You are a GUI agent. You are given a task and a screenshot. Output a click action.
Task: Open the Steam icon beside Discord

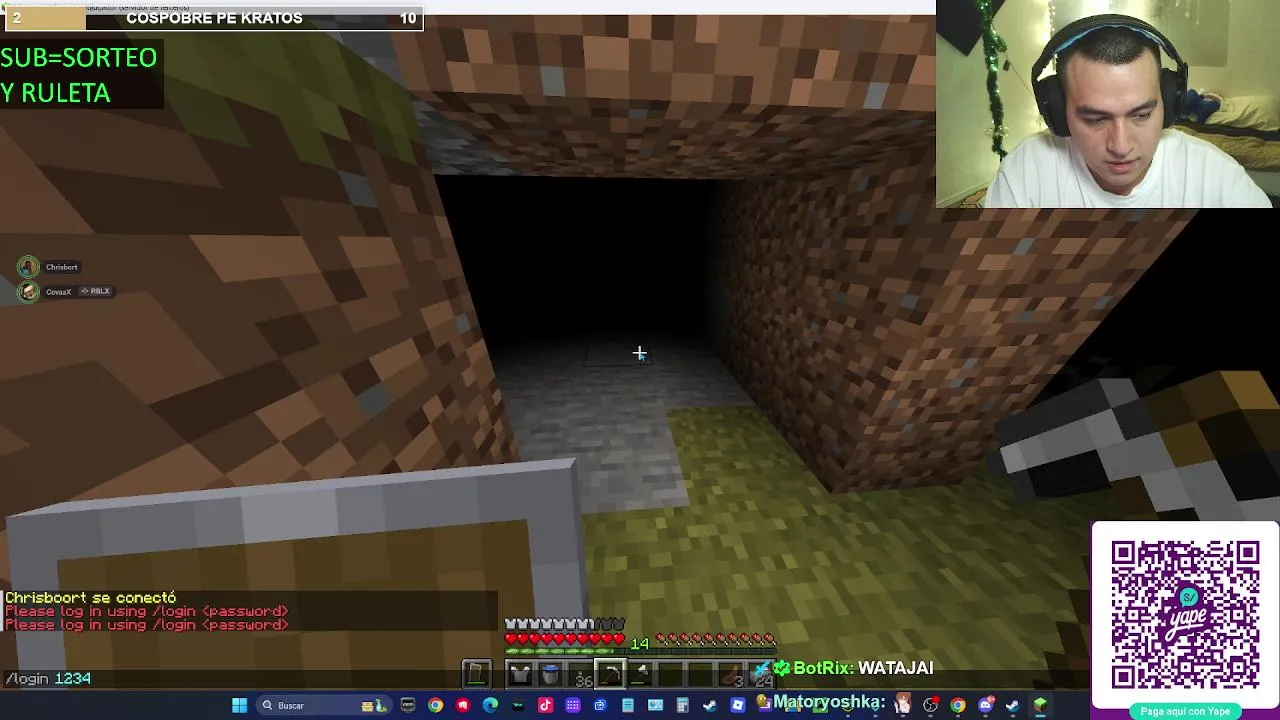click(x=1012, y=705)
